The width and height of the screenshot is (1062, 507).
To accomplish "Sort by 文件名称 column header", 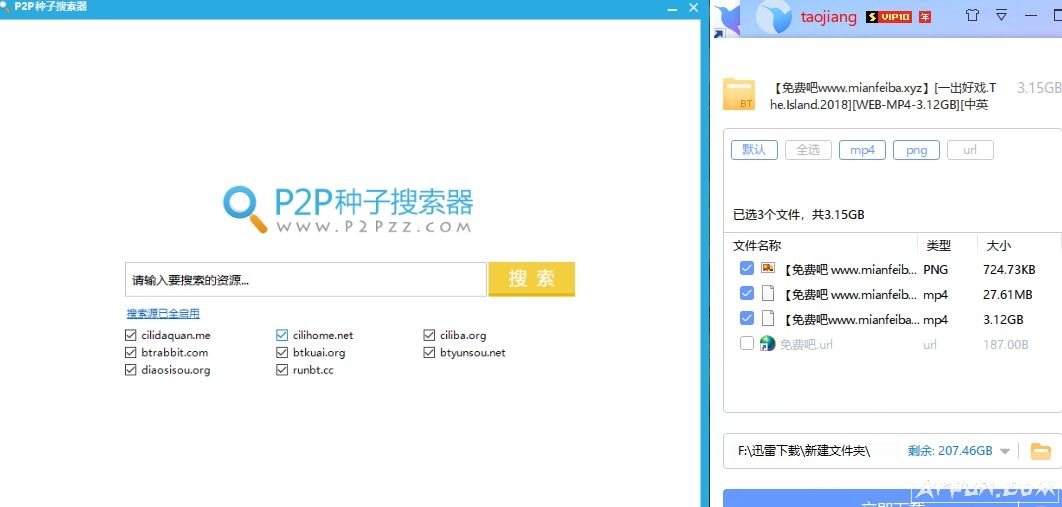I will click(x=757, y=245).
